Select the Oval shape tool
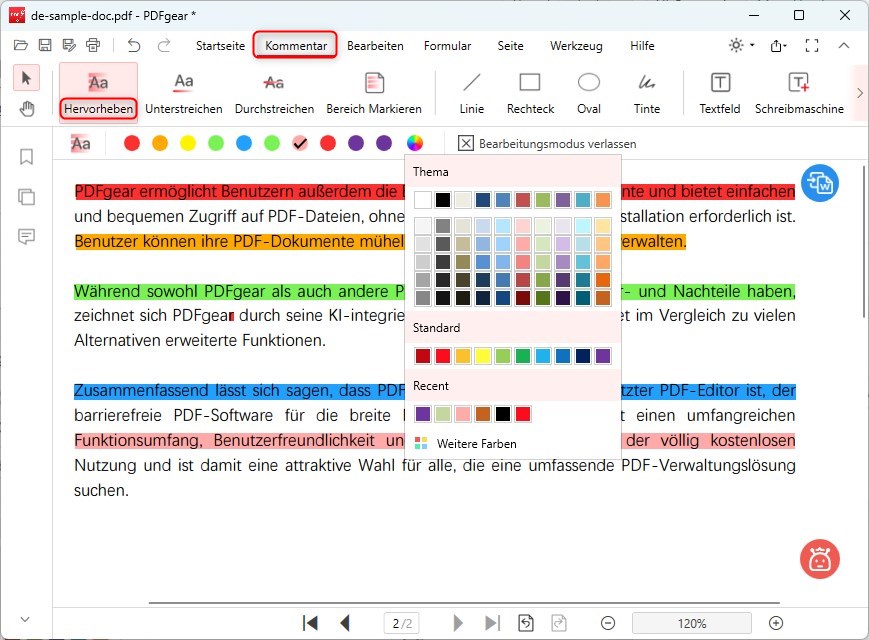This screenshot has width=869, height=640. [589, 93]
